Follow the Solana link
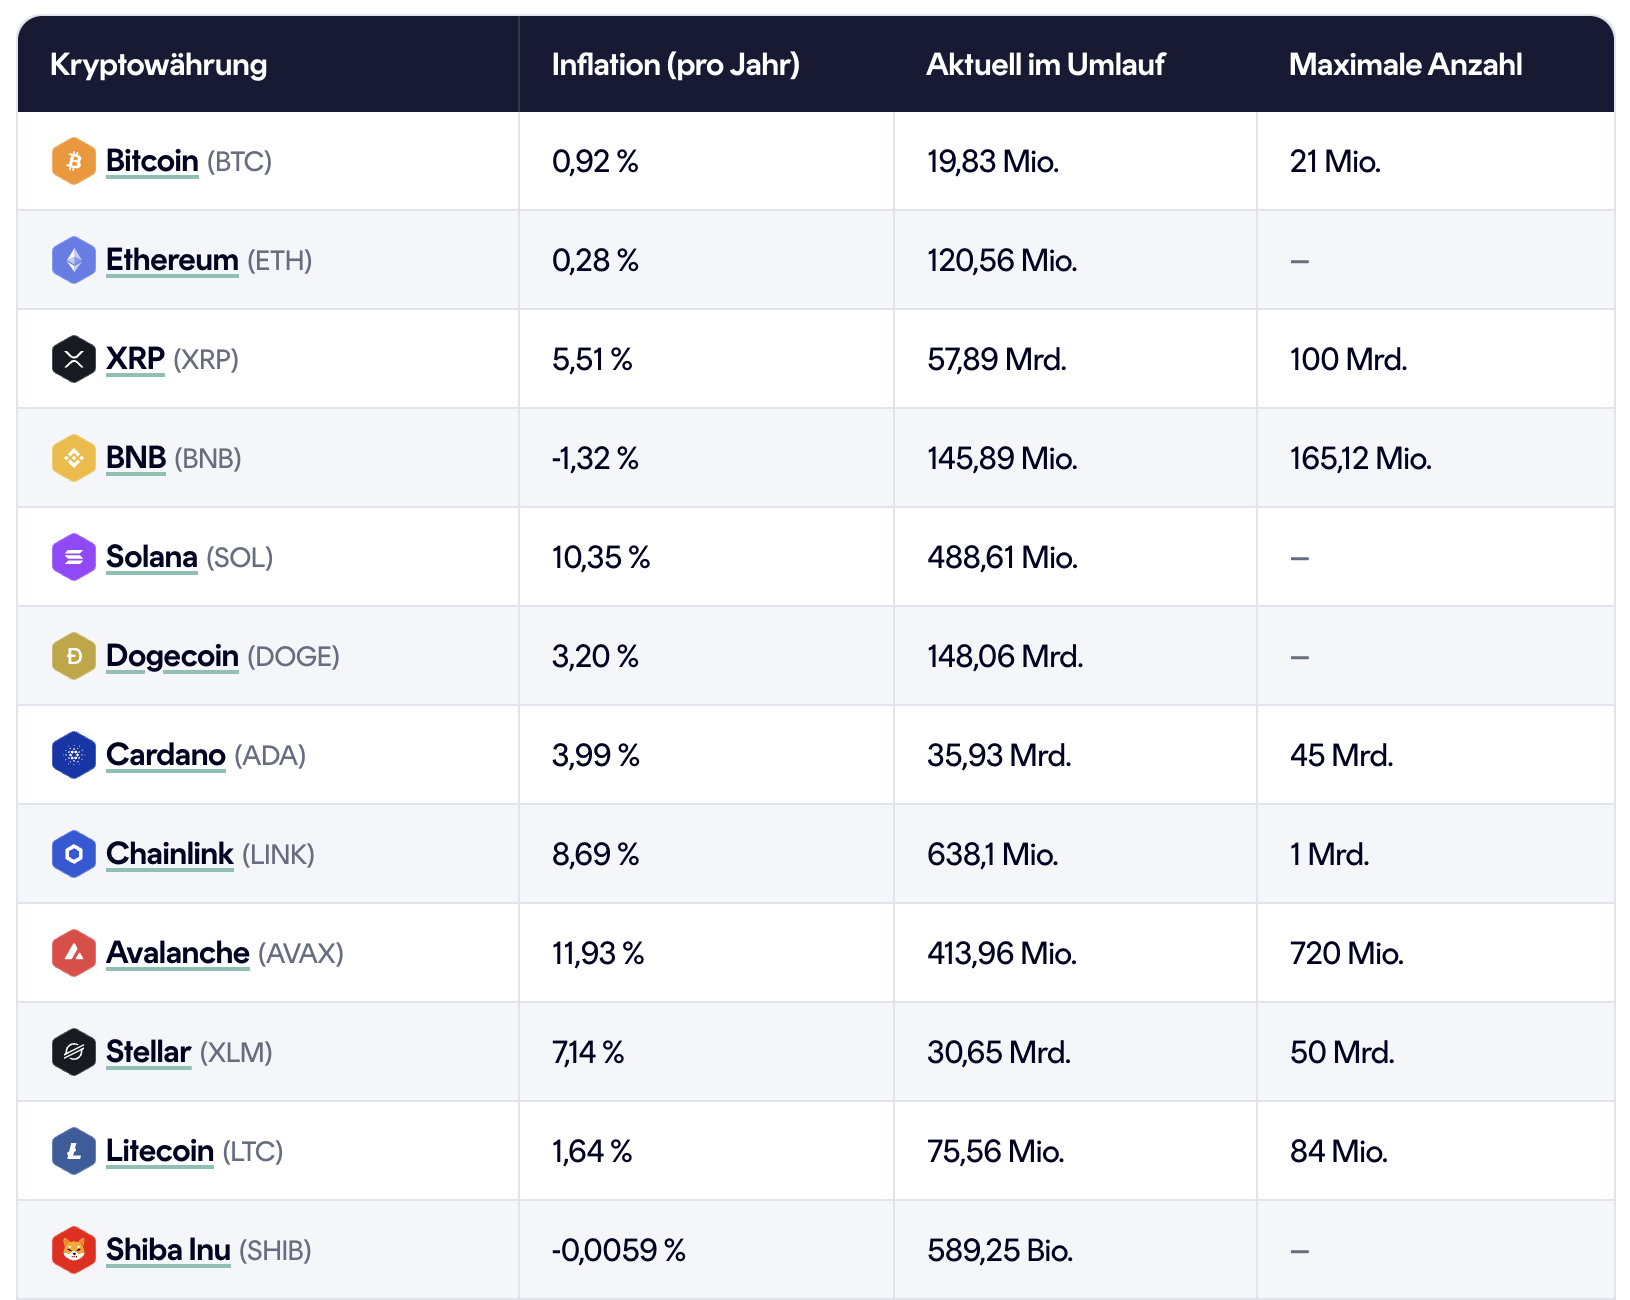This screenshot has width=1630, height=1300. (x=151, y=557)
